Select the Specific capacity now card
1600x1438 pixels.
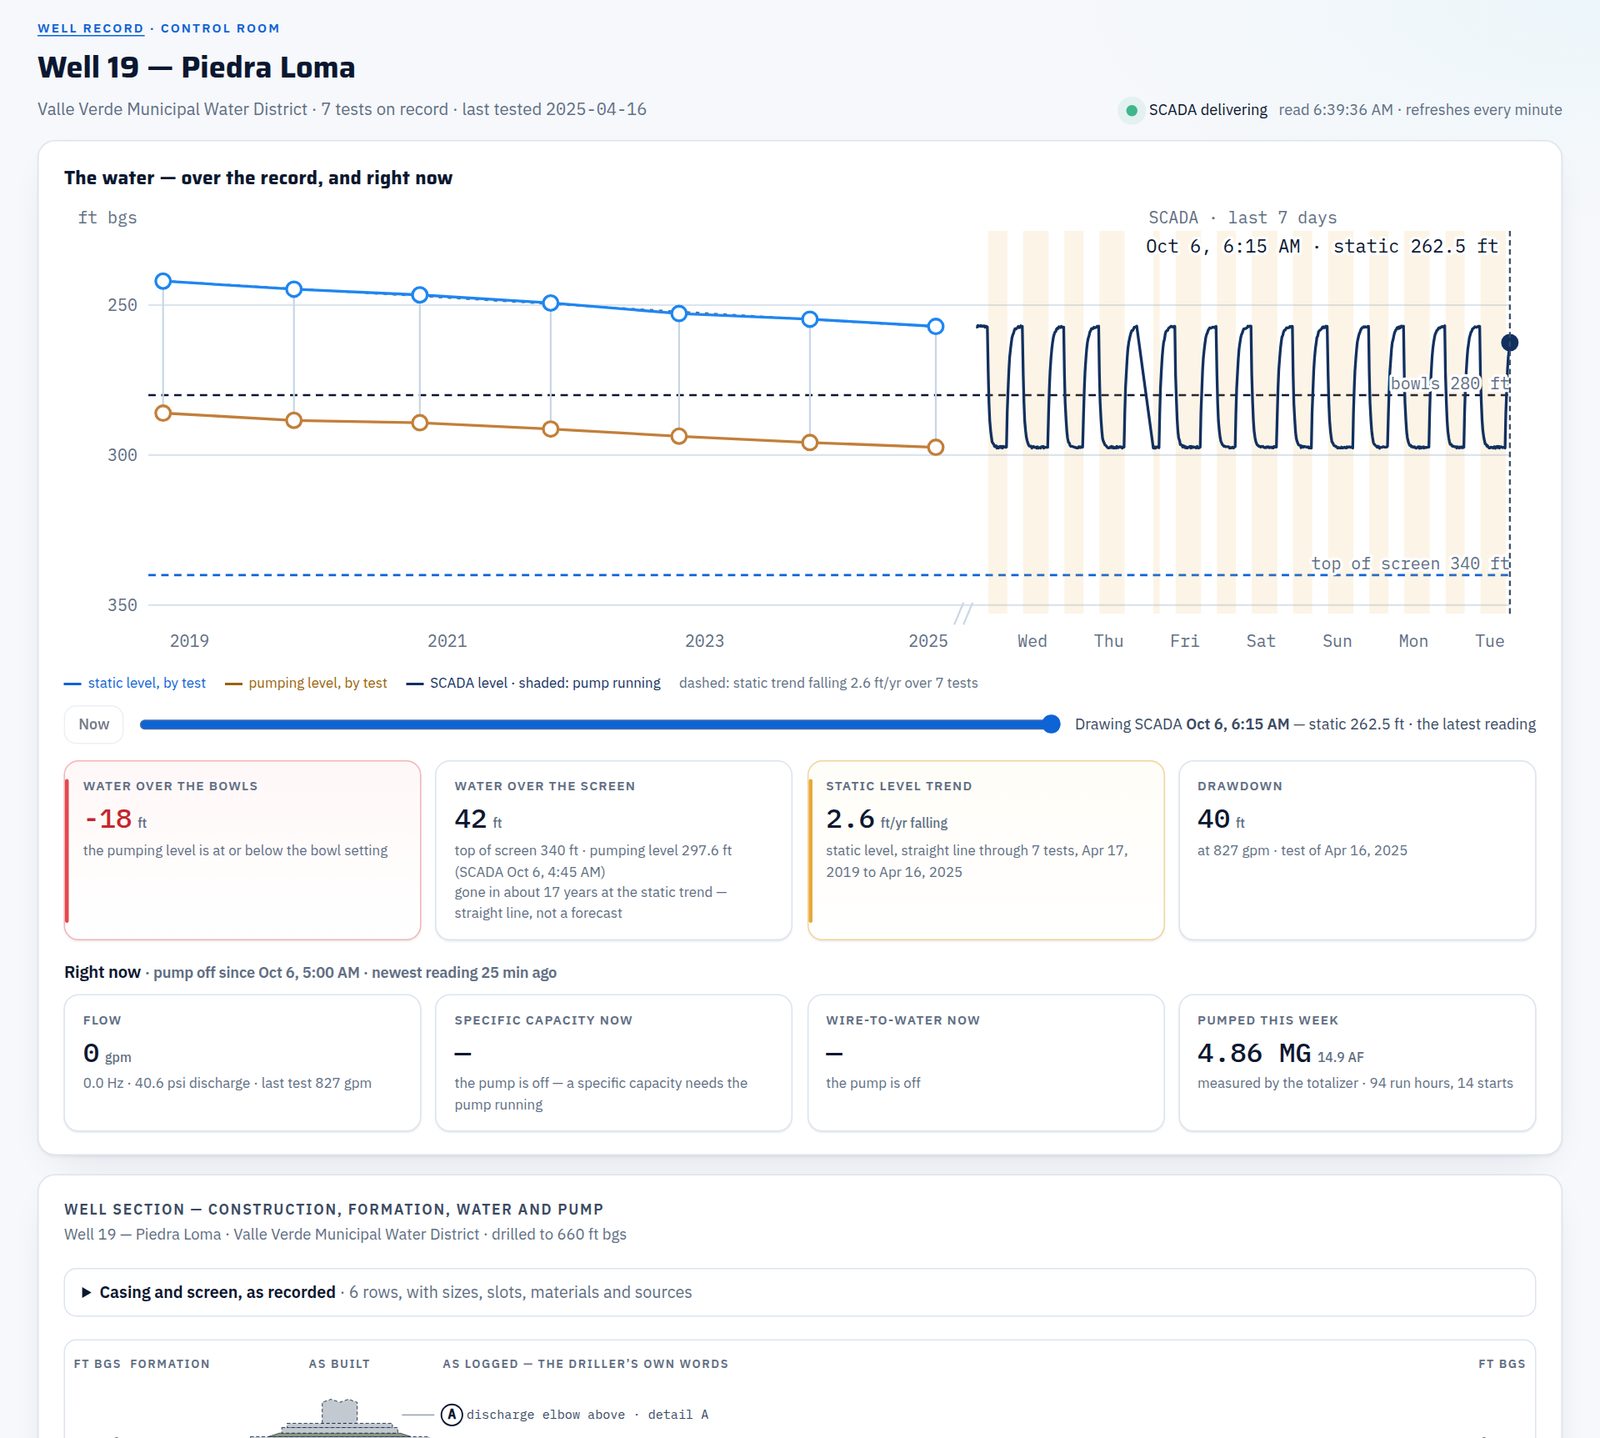613,1063
